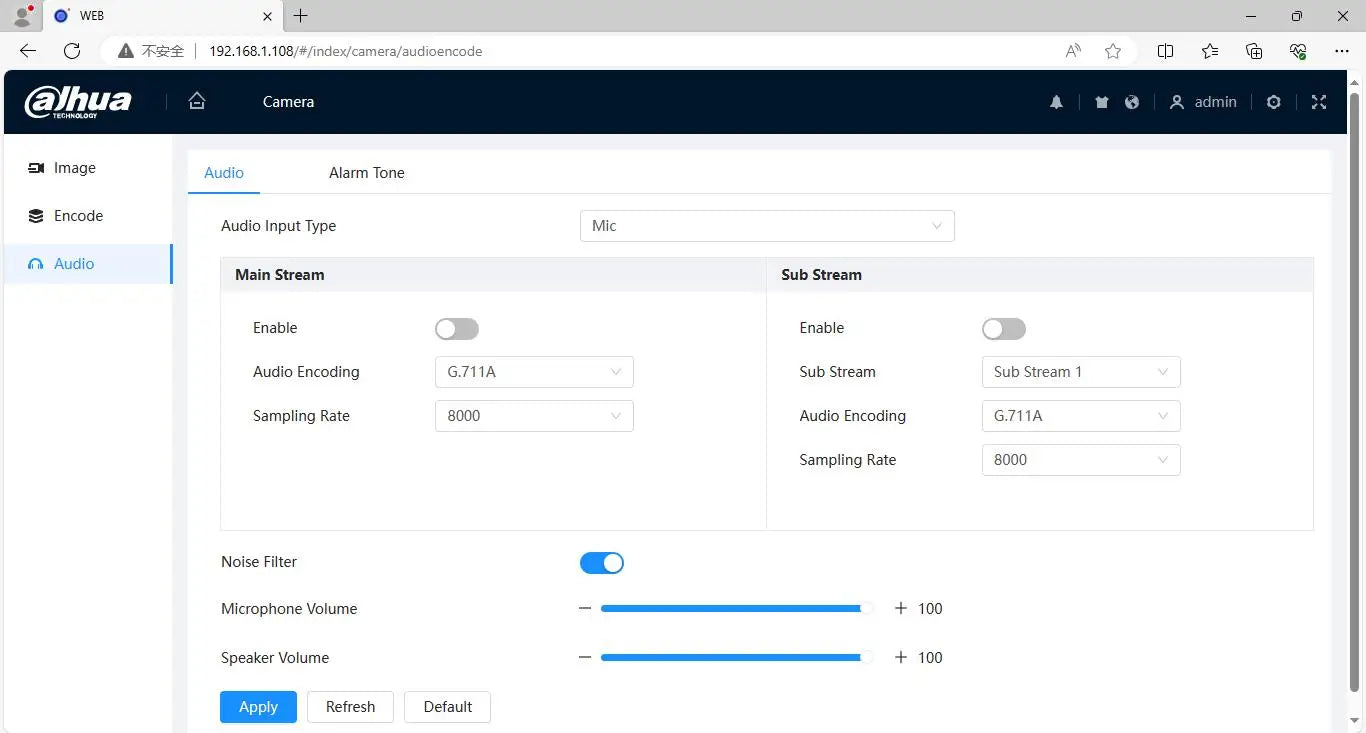Click the plus icon for Microphone Volume
1366x733 pixels.
pyautogui.click(x=900, y=608)
